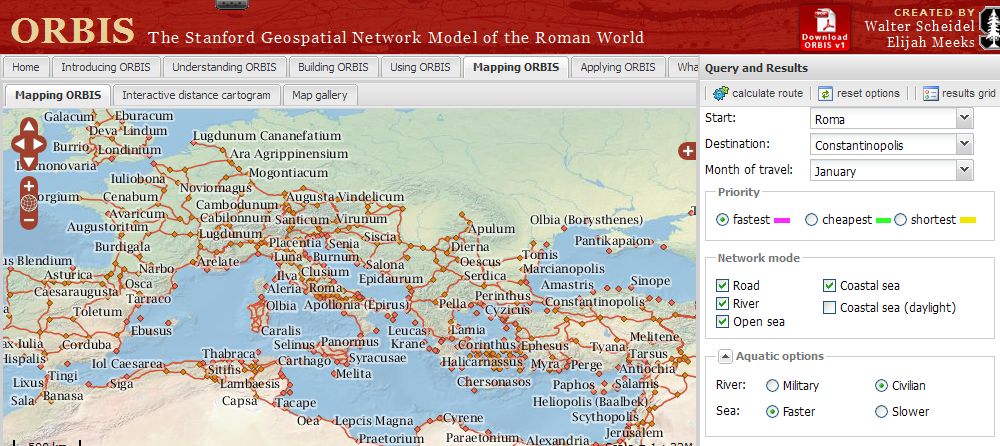Click the Stanford tree logo
The height and width of the screenshot is (446, 1000).
[988, 26]
